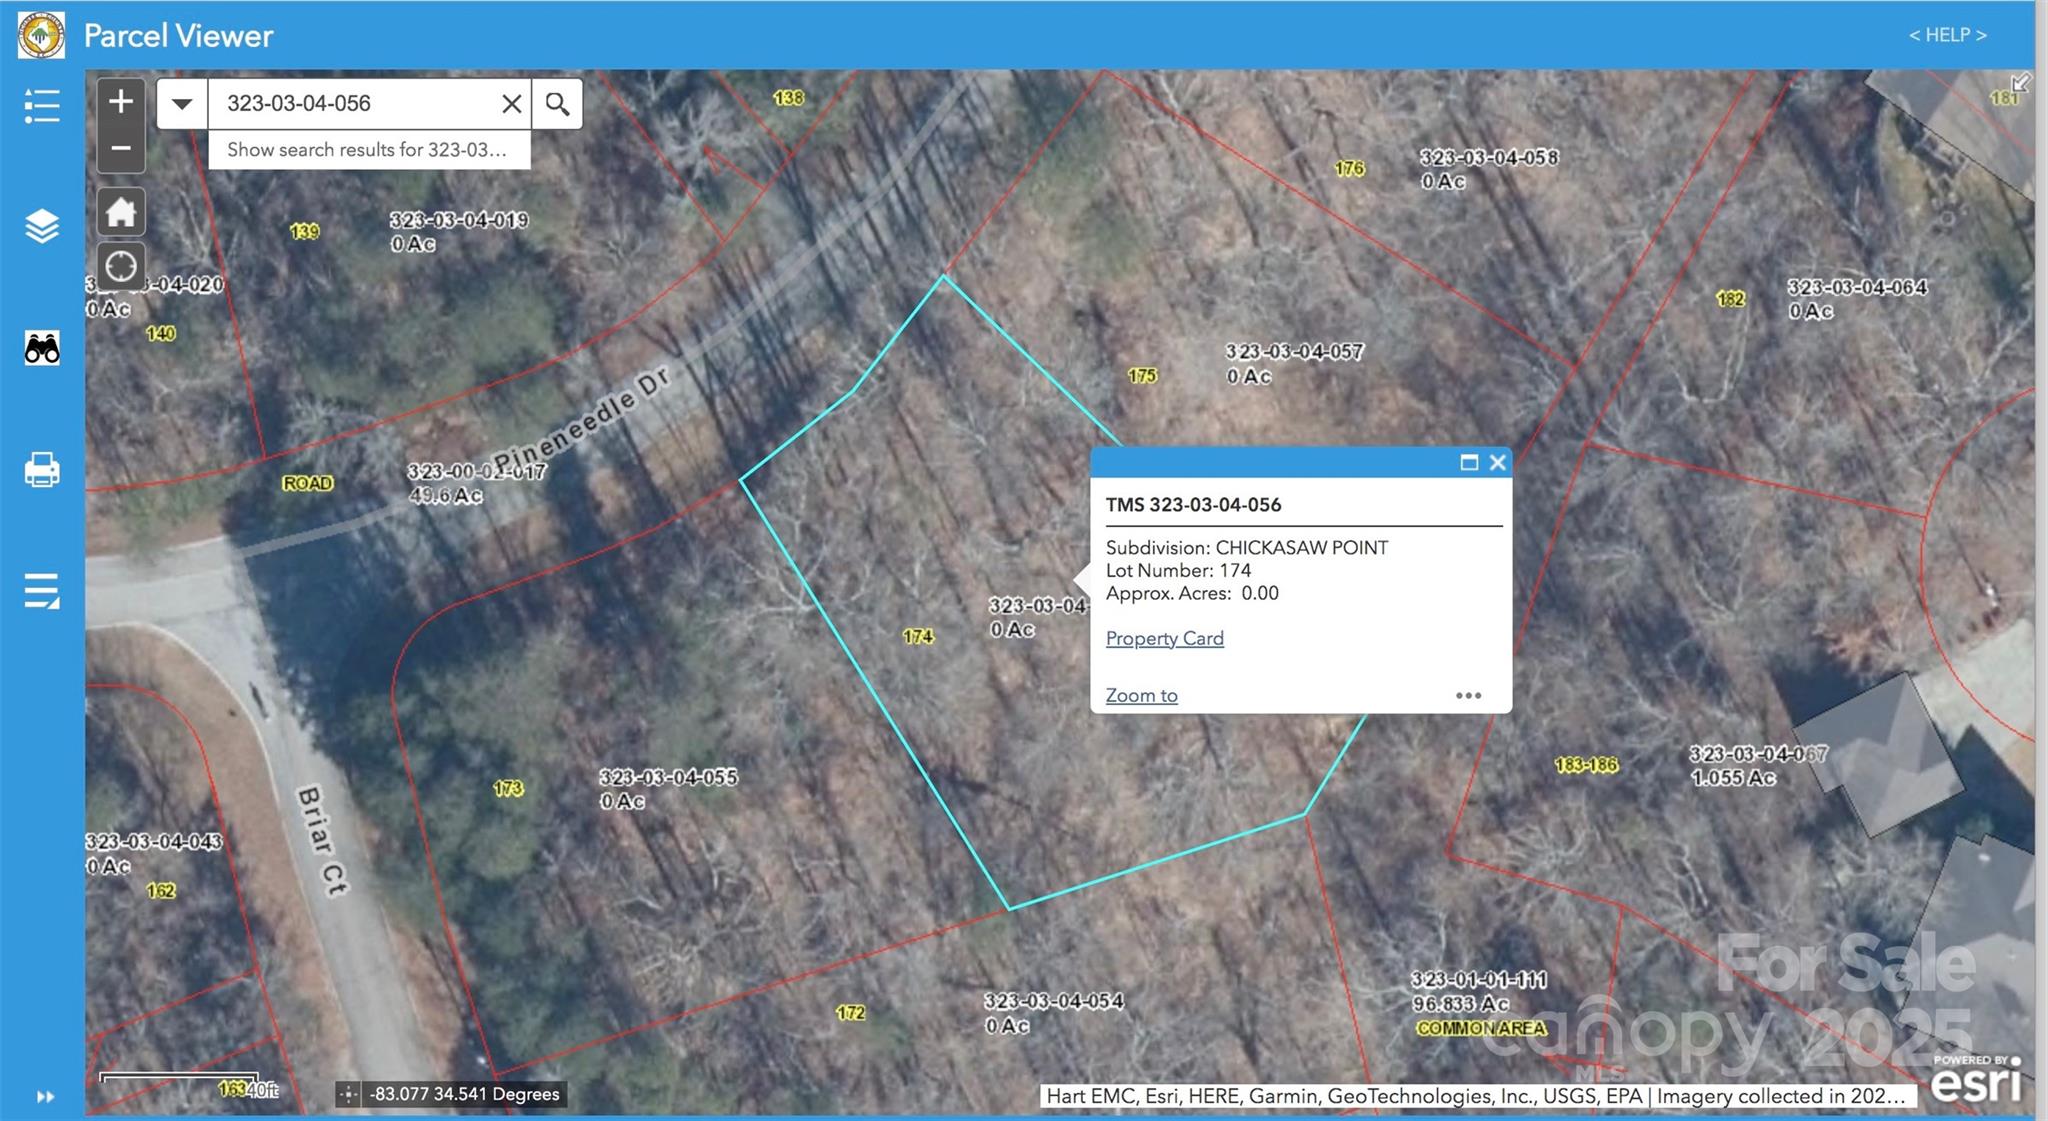
Task: Select 'Show search results for 323-03…' suggestion
Action: click(x=368, y=150)
